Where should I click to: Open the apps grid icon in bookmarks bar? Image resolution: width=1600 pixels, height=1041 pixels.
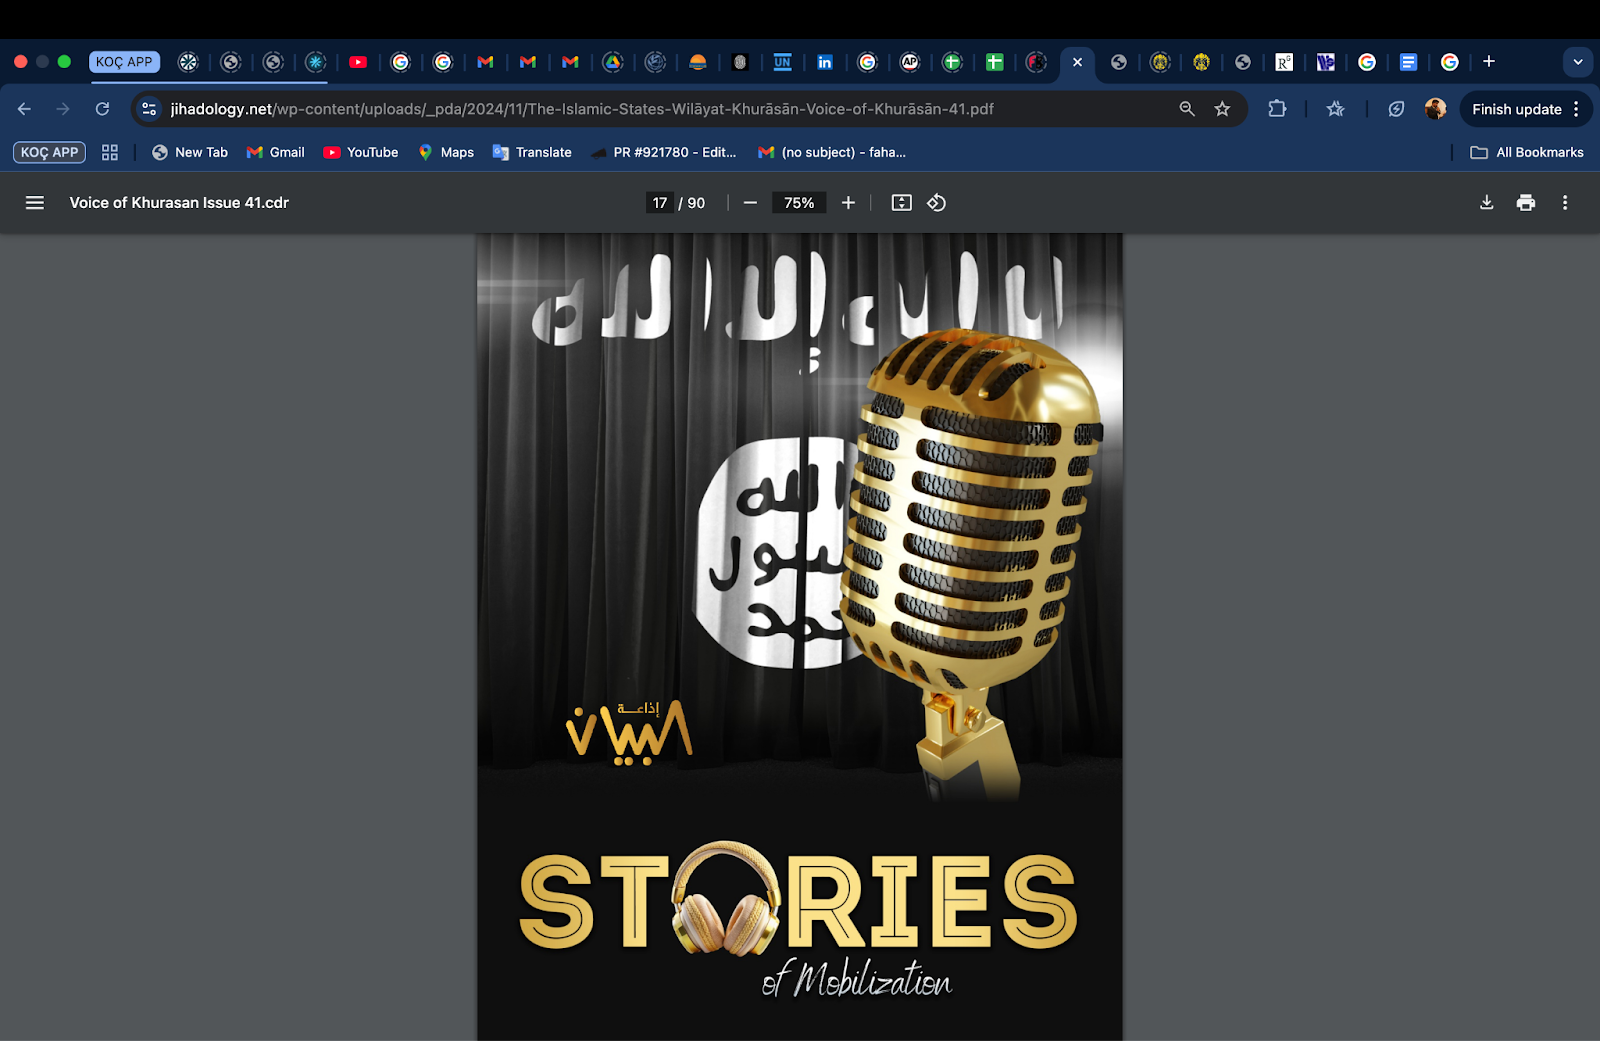110,152
